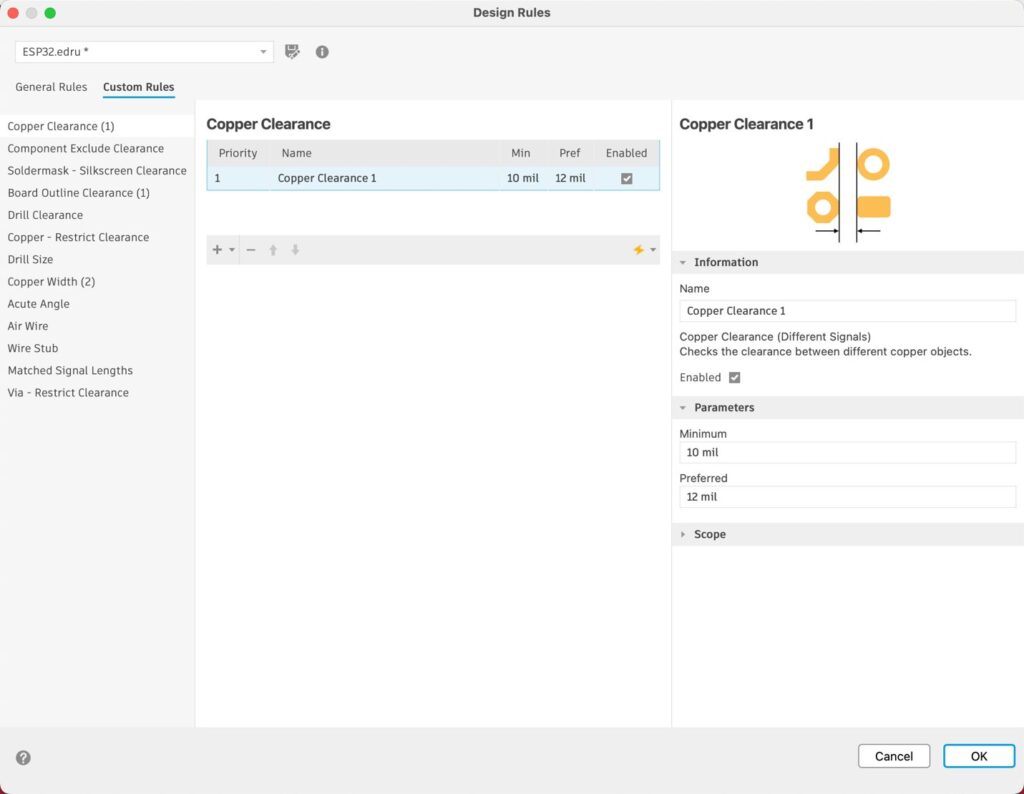
Task: Open the help question mark icon
Action: [23, 757]
